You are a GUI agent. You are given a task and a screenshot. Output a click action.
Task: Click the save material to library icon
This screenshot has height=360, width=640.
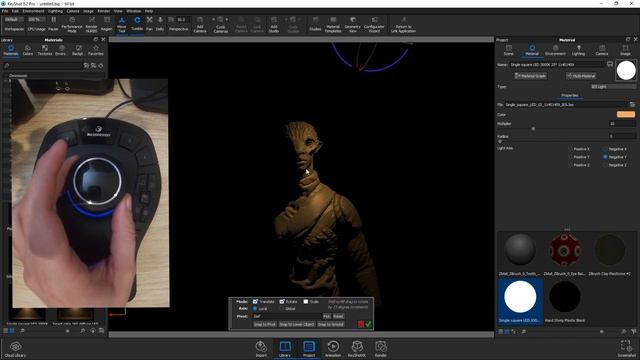tap(610, 64)
